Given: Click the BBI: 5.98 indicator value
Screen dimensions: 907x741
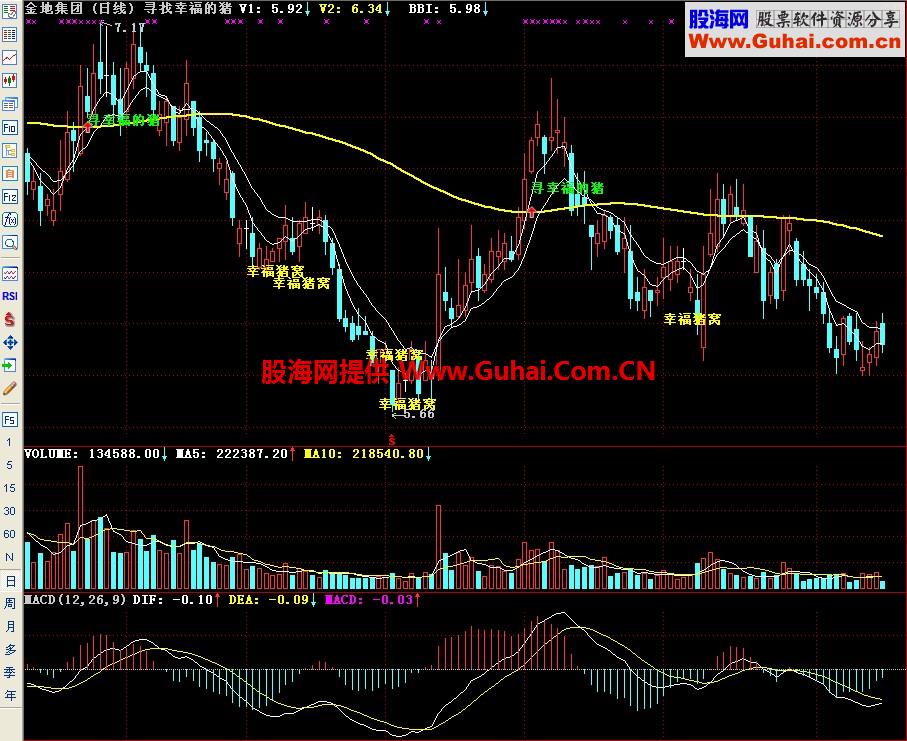Looking at the screenshot, I should tap(448, 9).
